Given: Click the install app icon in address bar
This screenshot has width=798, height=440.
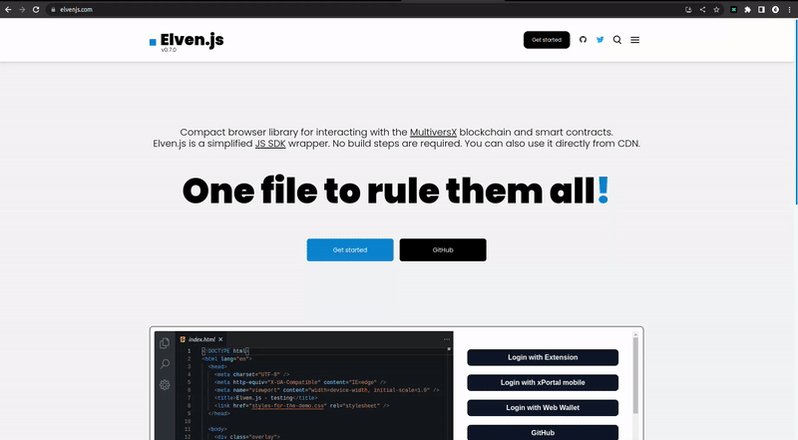Looking at the screenshot, I should [x=688, y=9].
